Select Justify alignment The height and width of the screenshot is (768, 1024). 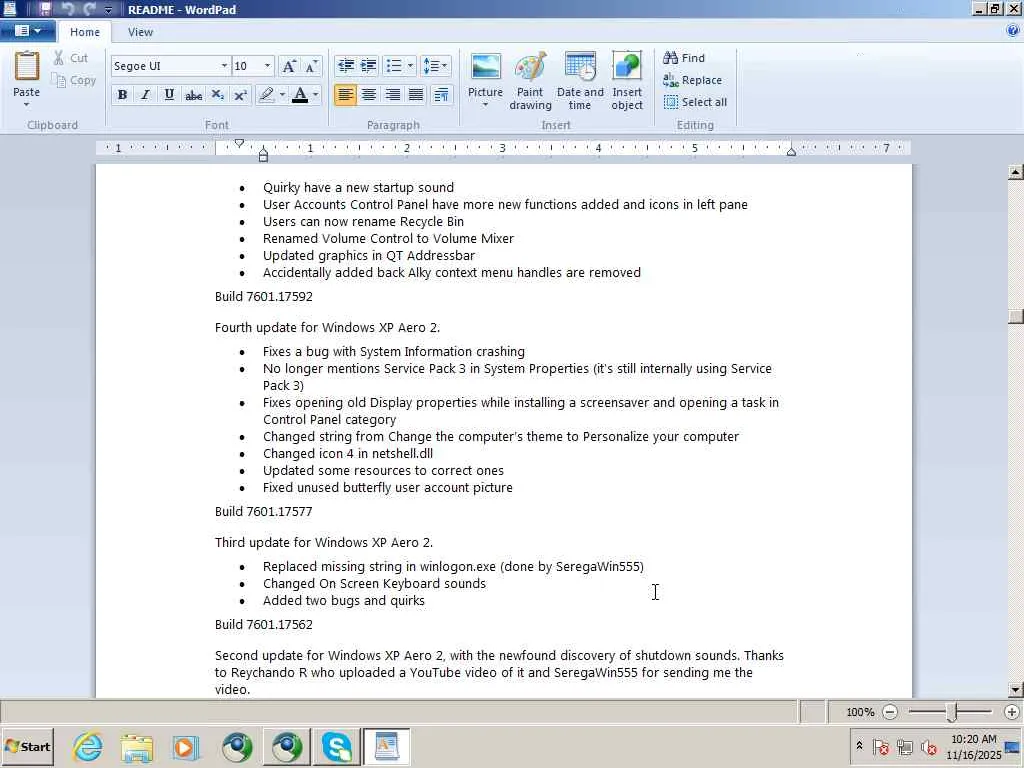[416, 95]
